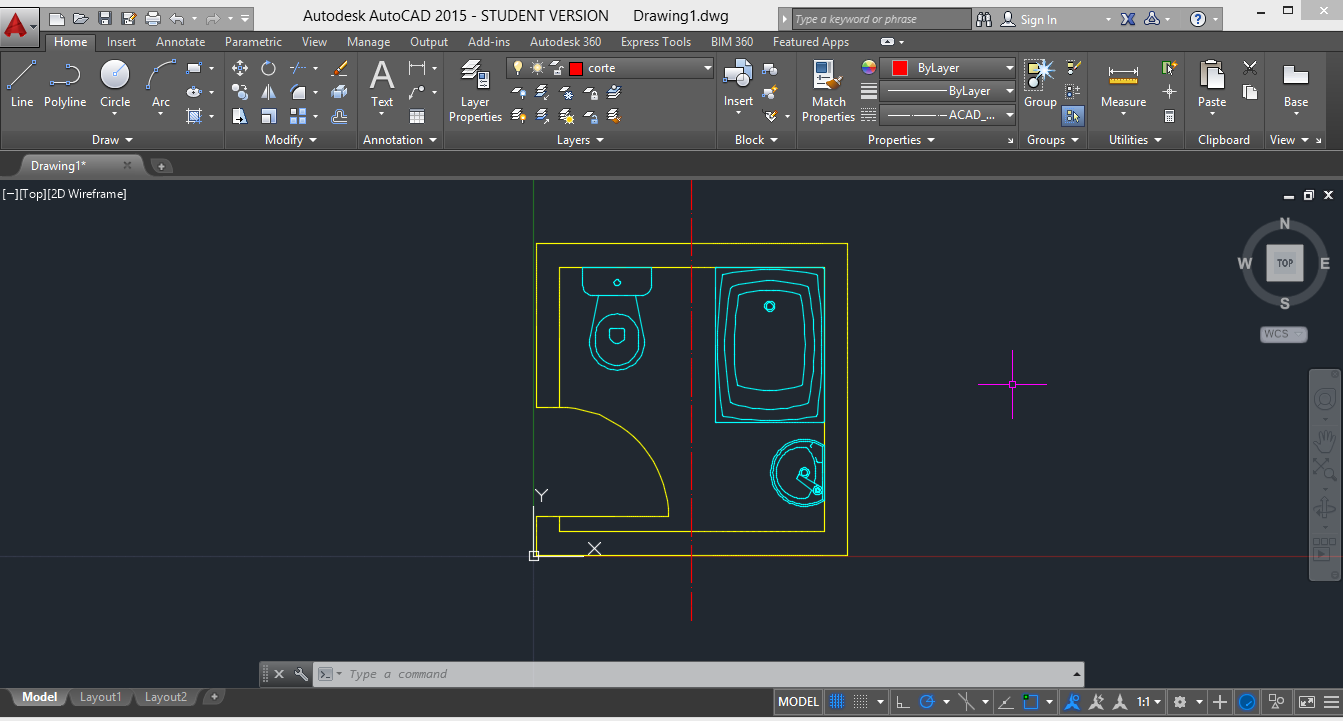Open the Annotate ribbon tab
The width and height of the screenshot is (1343, 721).
[x=180, y=42]
